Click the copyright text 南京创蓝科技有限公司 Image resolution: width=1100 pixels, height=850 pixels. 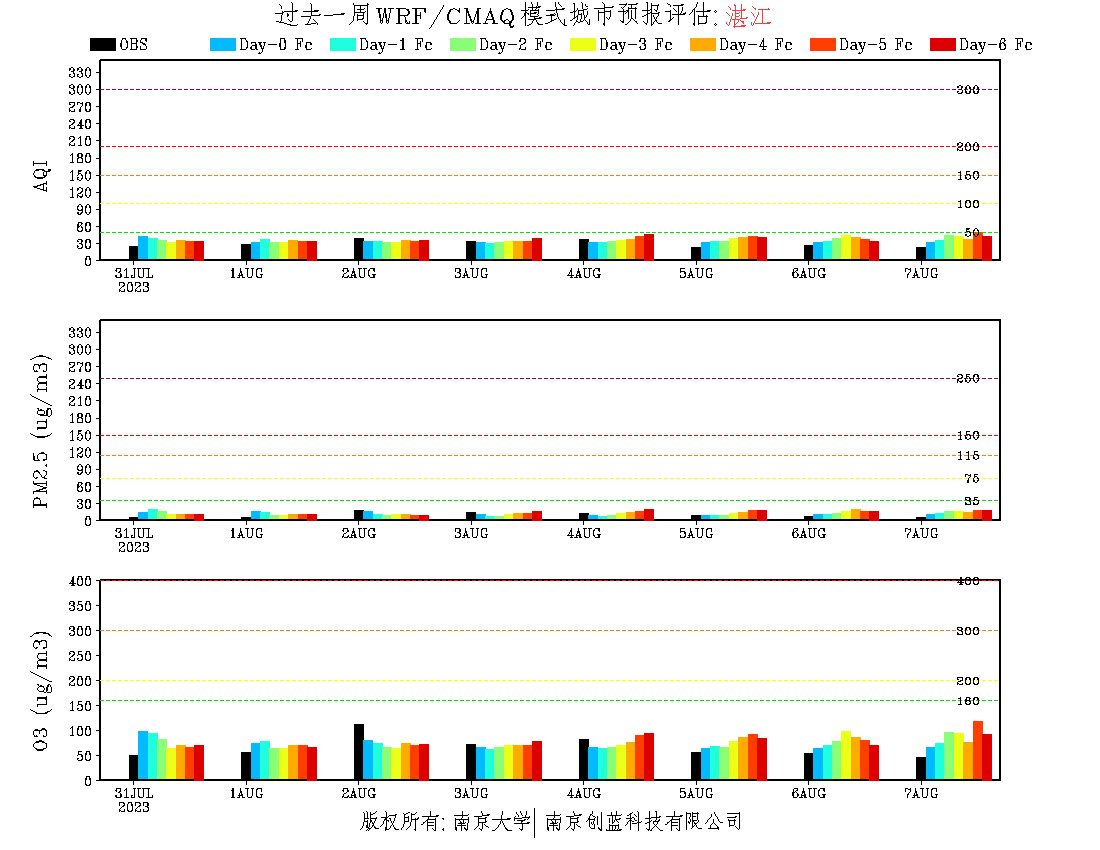(x=643, y=821)
